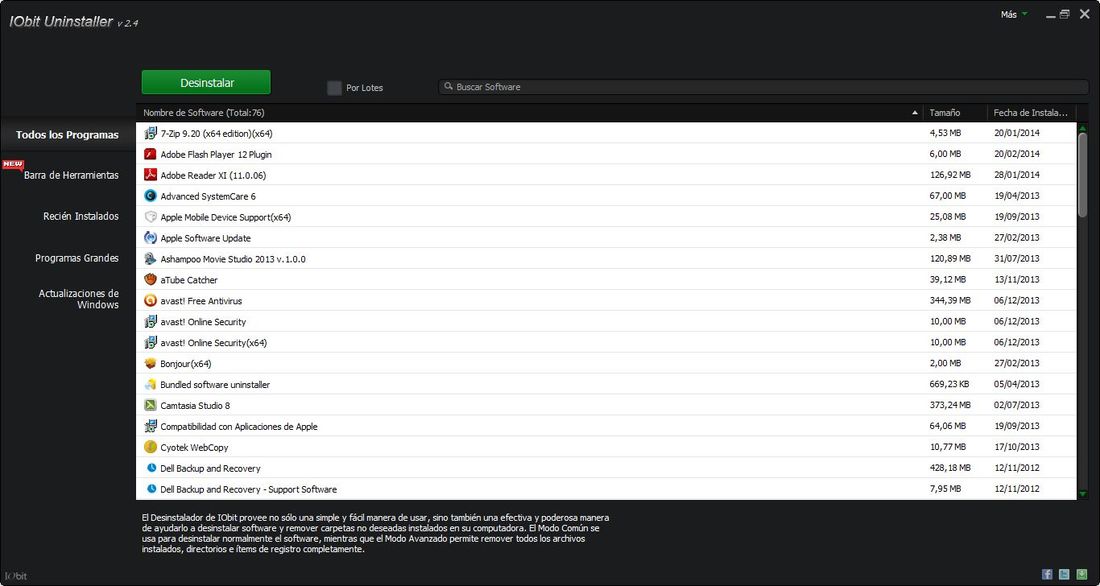Click the scrollbar down arrow
The height and width of the screenshot is (586, 1100).
(1082, 494)
